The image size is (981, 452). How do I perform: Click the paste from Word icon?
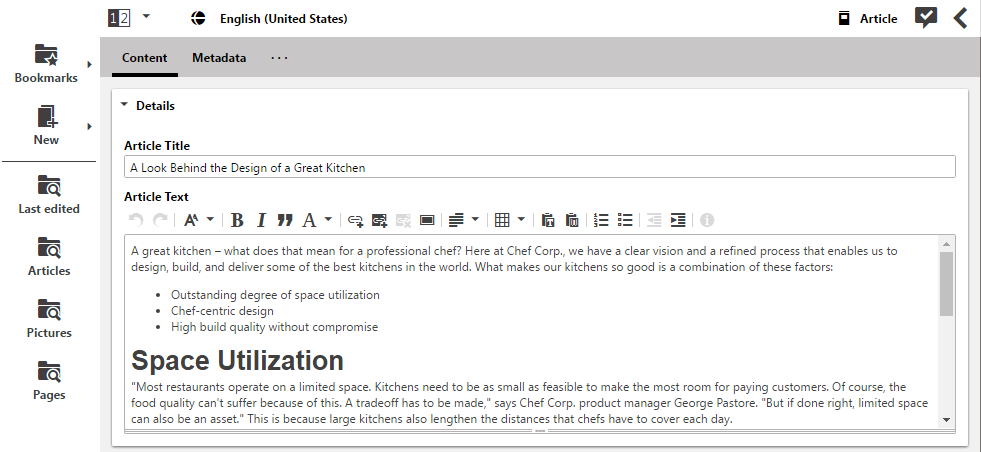click(572, 220)
